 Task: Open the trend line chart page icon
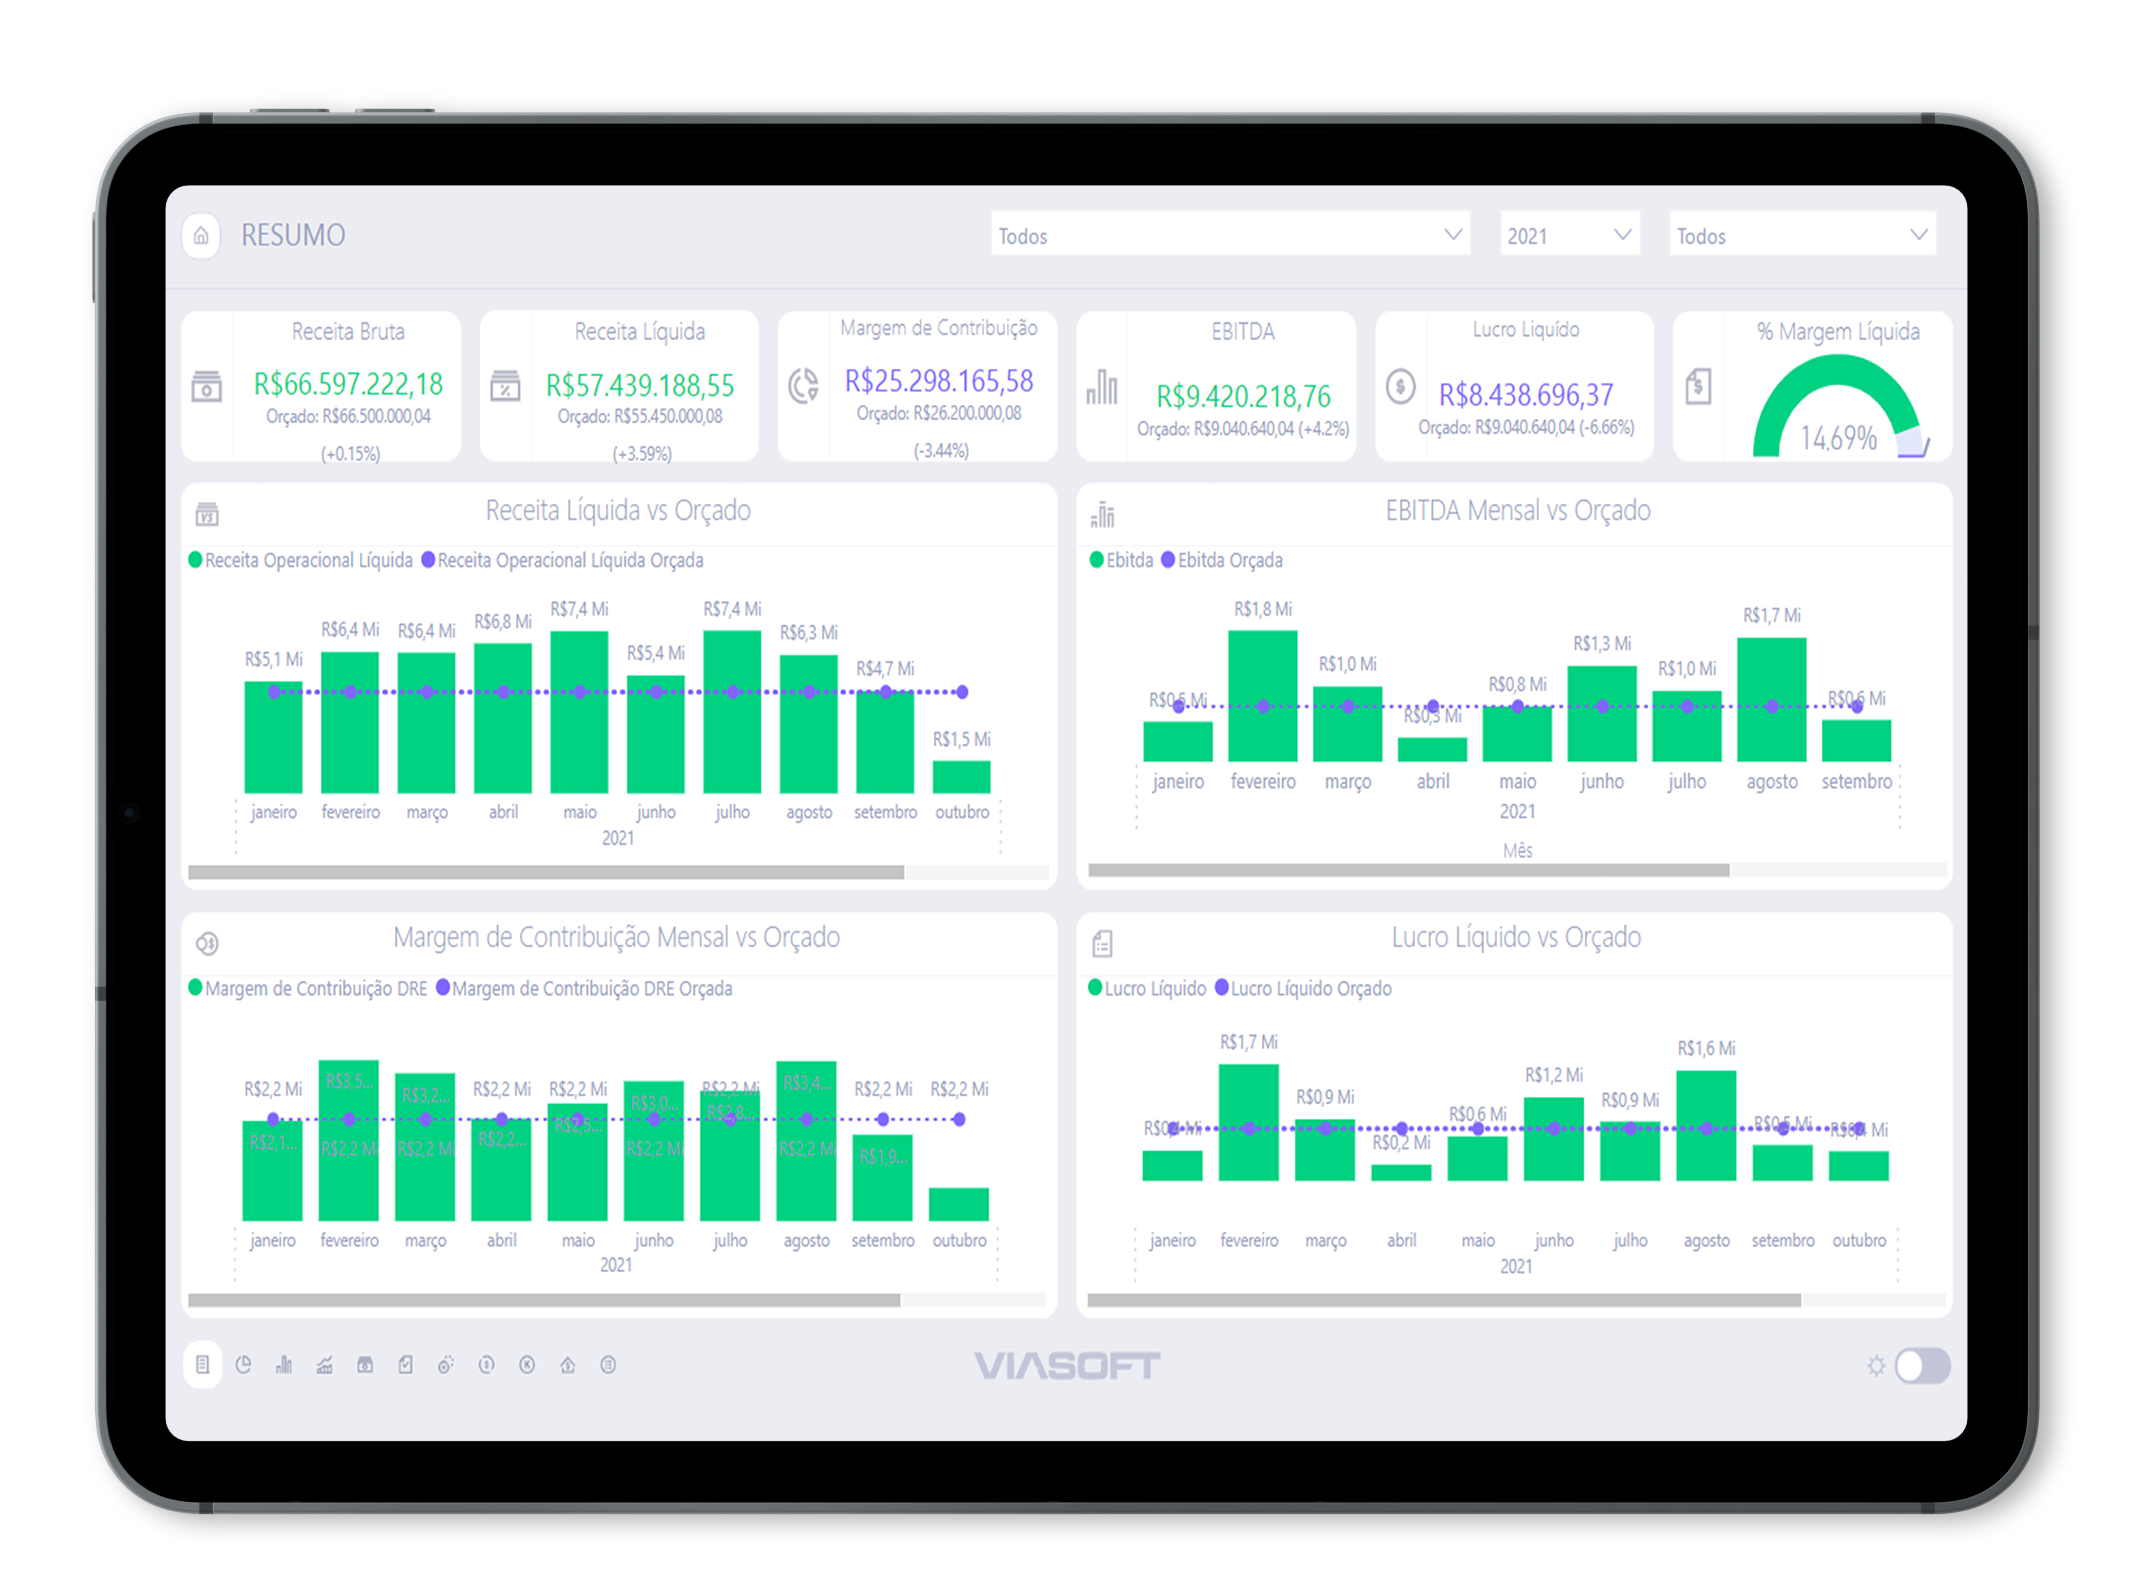click(x=324, y=1365)
